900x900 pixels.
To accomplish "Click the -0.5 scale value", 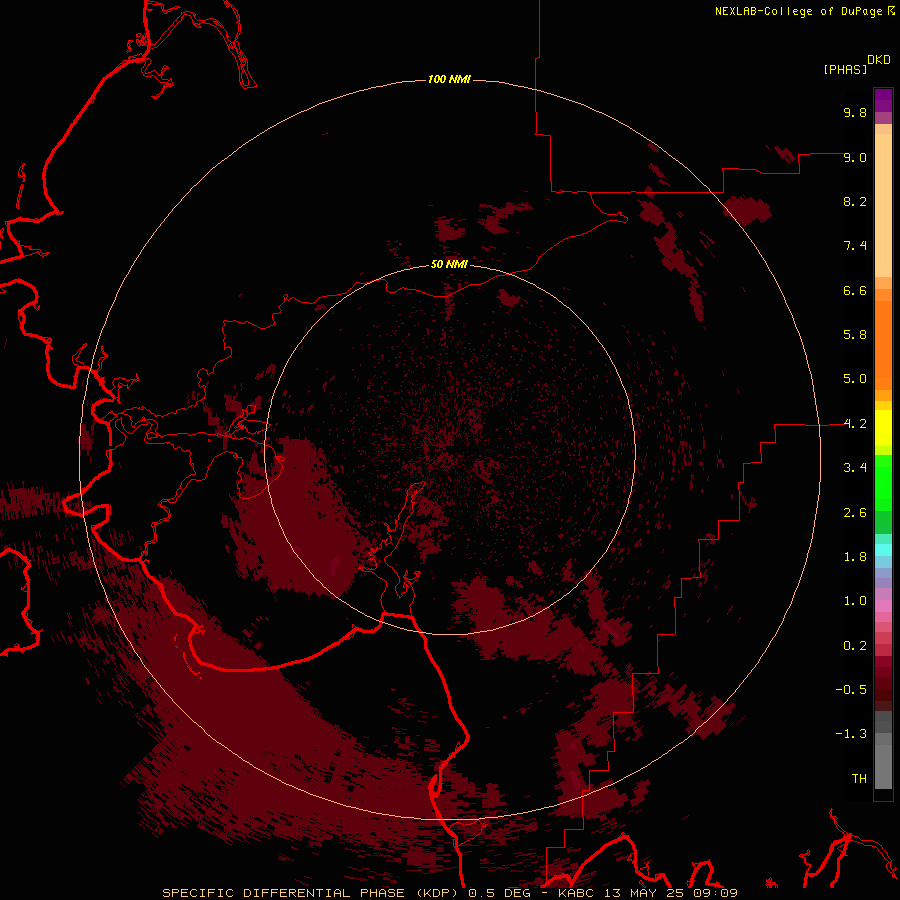I will [851, 690].
